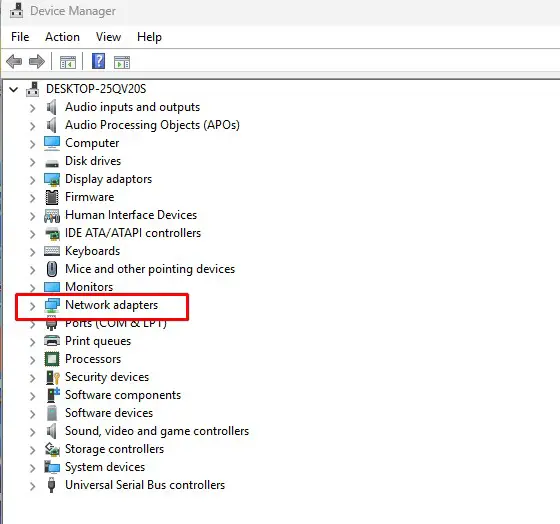Expand the Network adapters category

(x=32, y=306)
